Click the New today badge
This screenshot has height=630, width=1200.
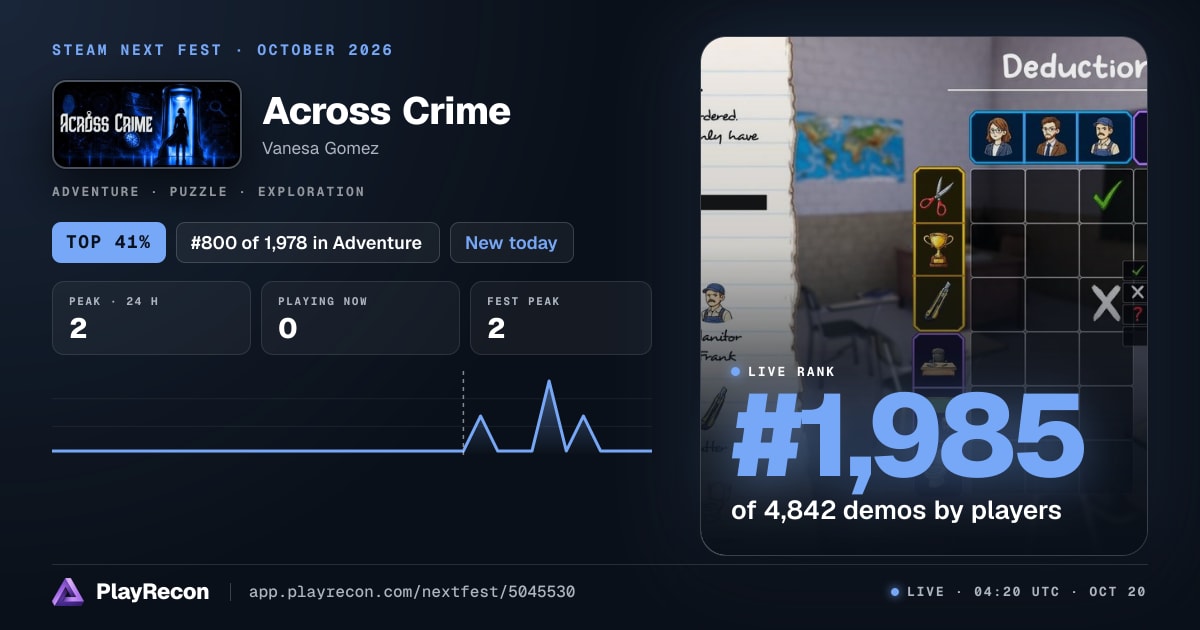tap(512, 243)
